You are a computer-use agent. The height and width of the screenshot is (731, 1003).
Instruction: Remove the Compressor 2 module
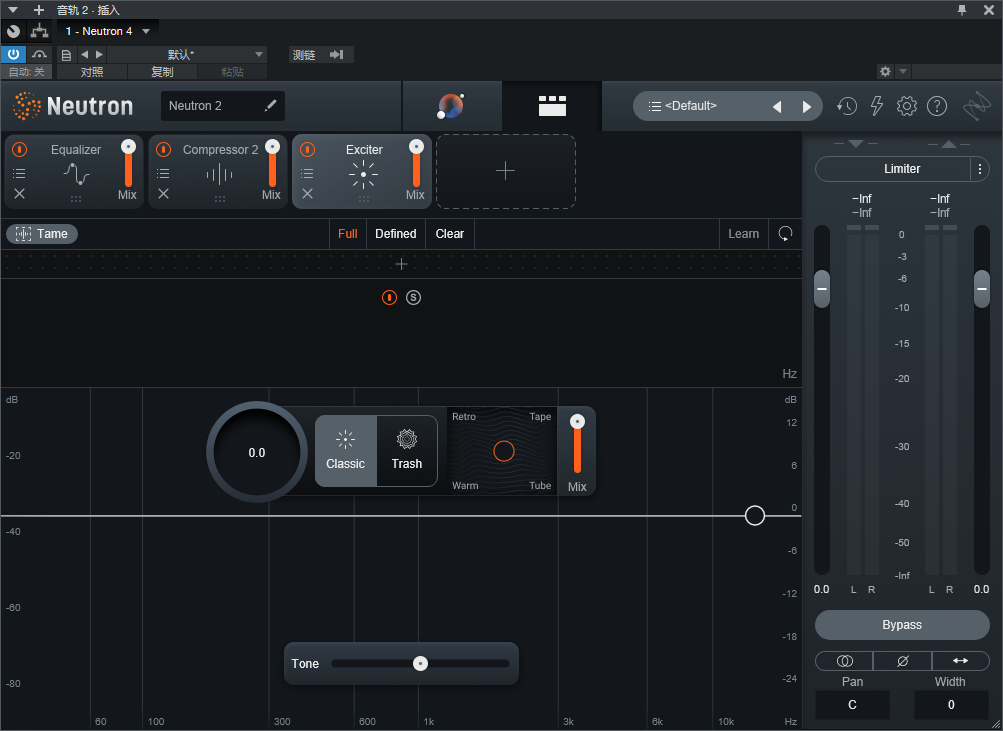tap(163, 193)
